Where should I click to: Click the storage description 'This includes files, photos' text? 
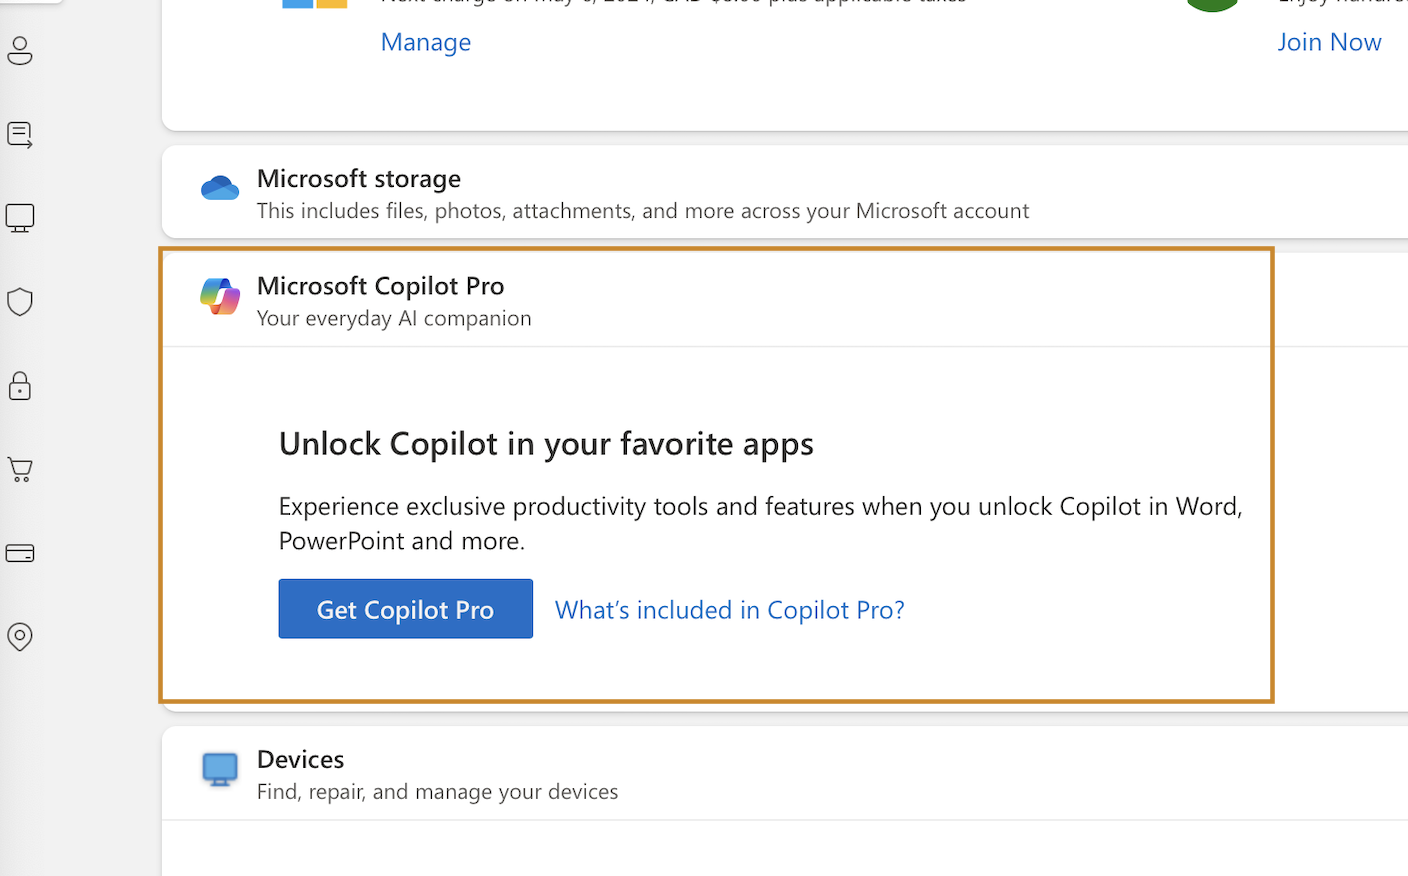pyautogui.click(x=643, y=211)
